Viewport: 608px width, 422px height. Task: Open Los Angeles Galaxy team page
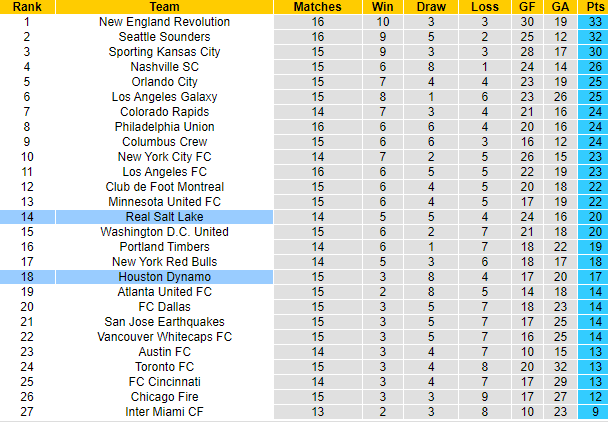pos(164,96)
